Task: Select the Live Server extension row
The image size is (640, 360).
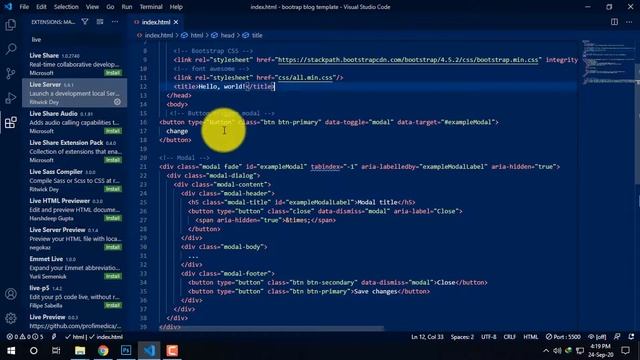Action: [x=74, y=93]
